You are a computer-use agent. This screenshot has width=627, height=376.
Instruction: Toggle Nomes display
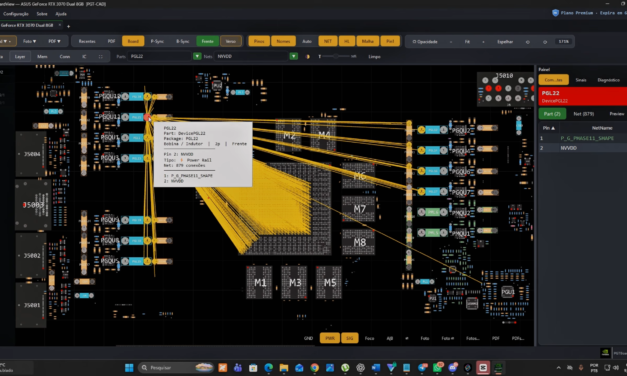coord(284,41)
